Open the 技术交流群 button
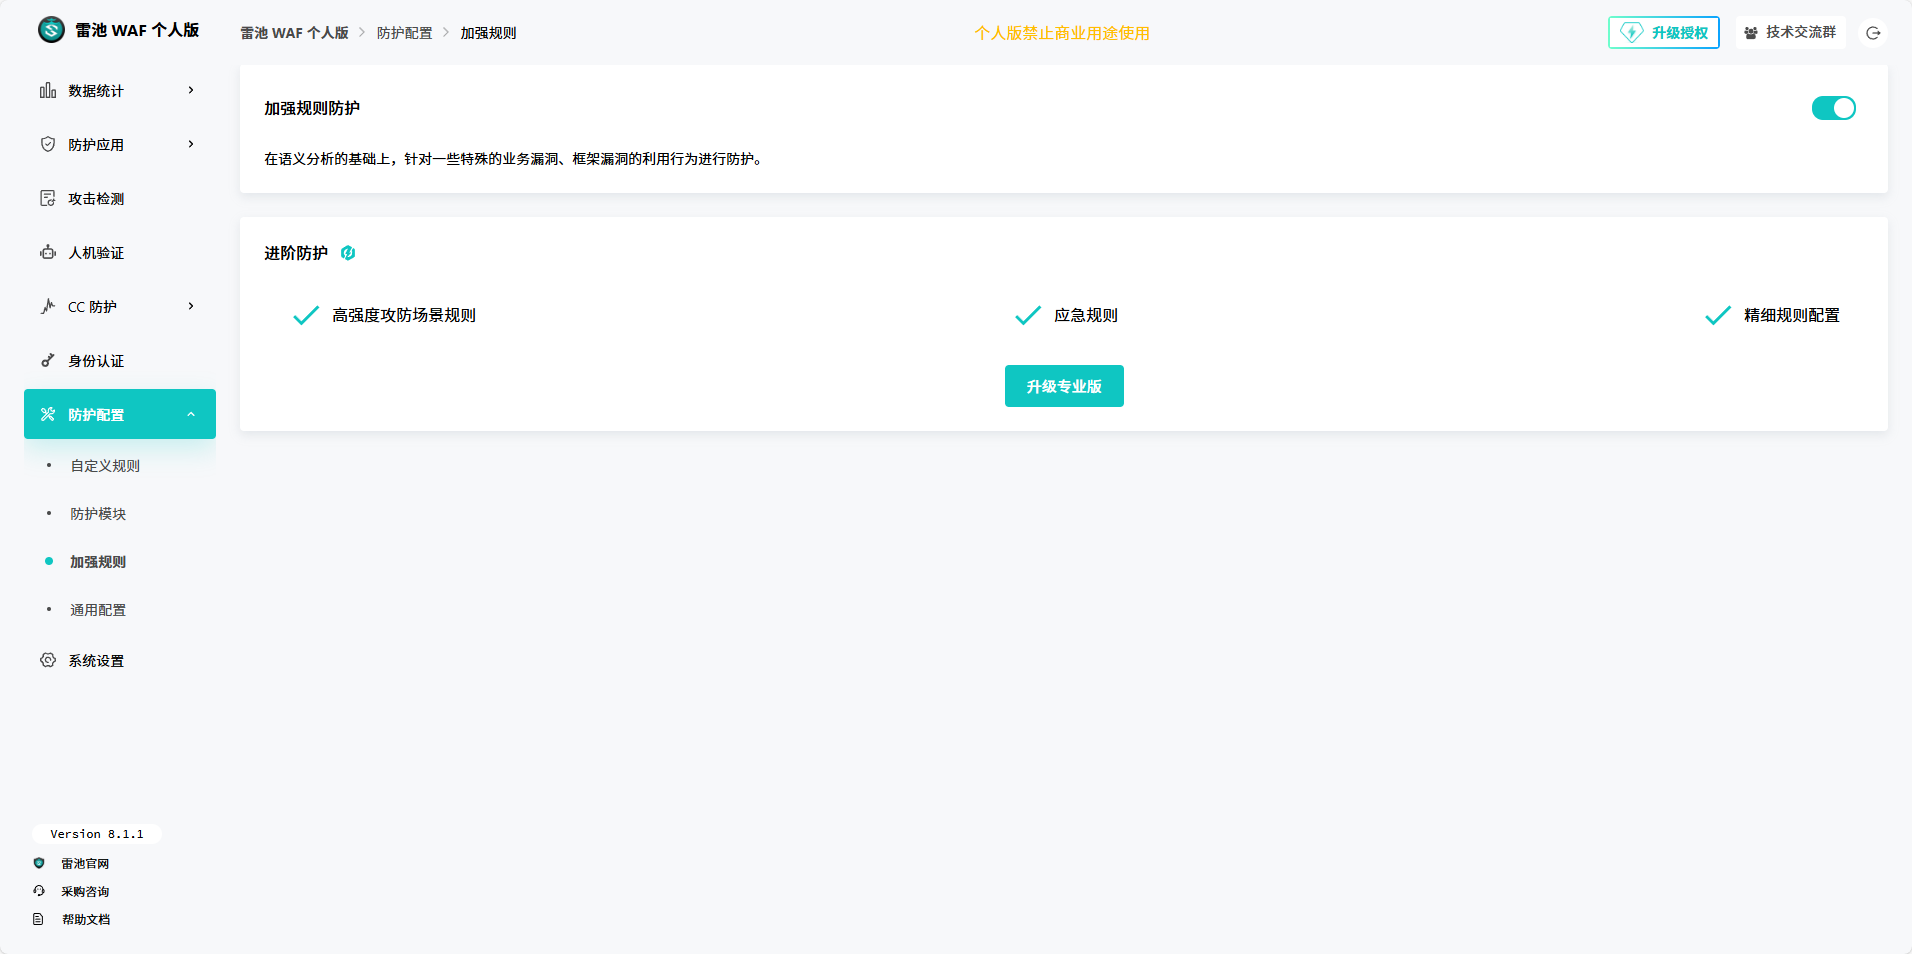Image resolution: width=1912 pixels, height=954 pixels. click(x=1790, y=33)
